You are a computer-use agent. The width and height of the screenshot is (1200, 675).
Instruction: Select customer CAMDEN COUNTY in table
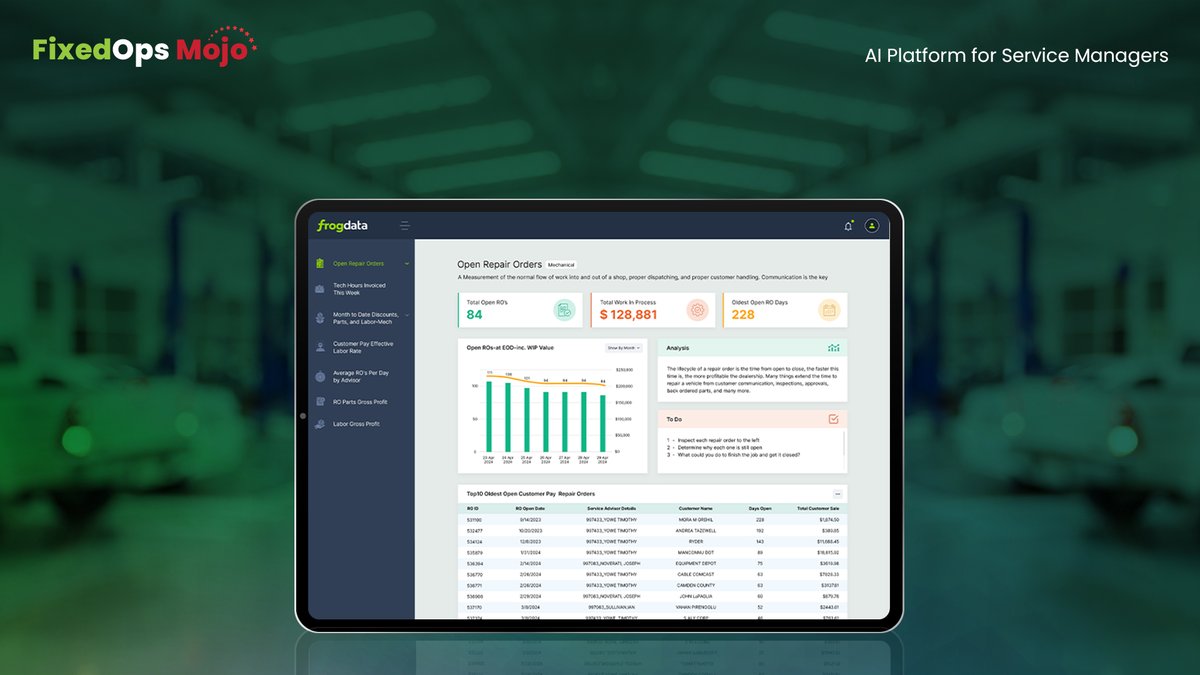[696, 585]
